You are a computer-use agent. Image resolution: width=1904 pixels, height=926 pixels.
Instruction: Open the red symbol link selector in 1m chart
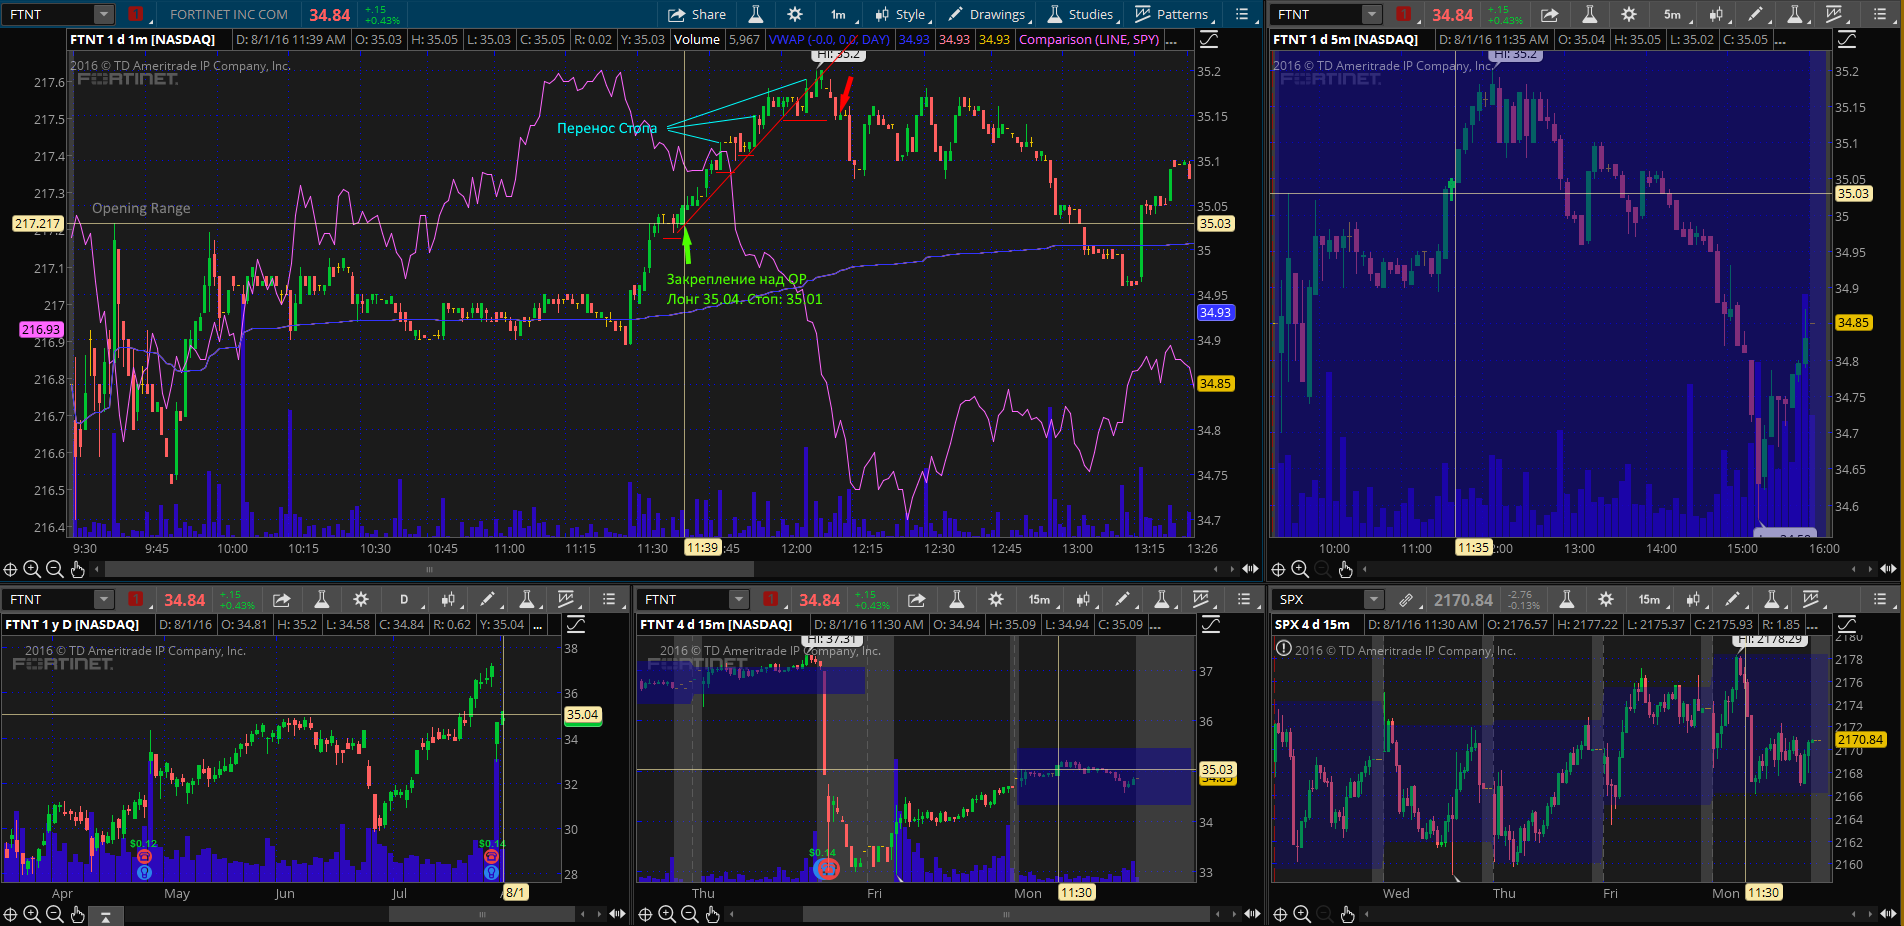pos(136,14)
